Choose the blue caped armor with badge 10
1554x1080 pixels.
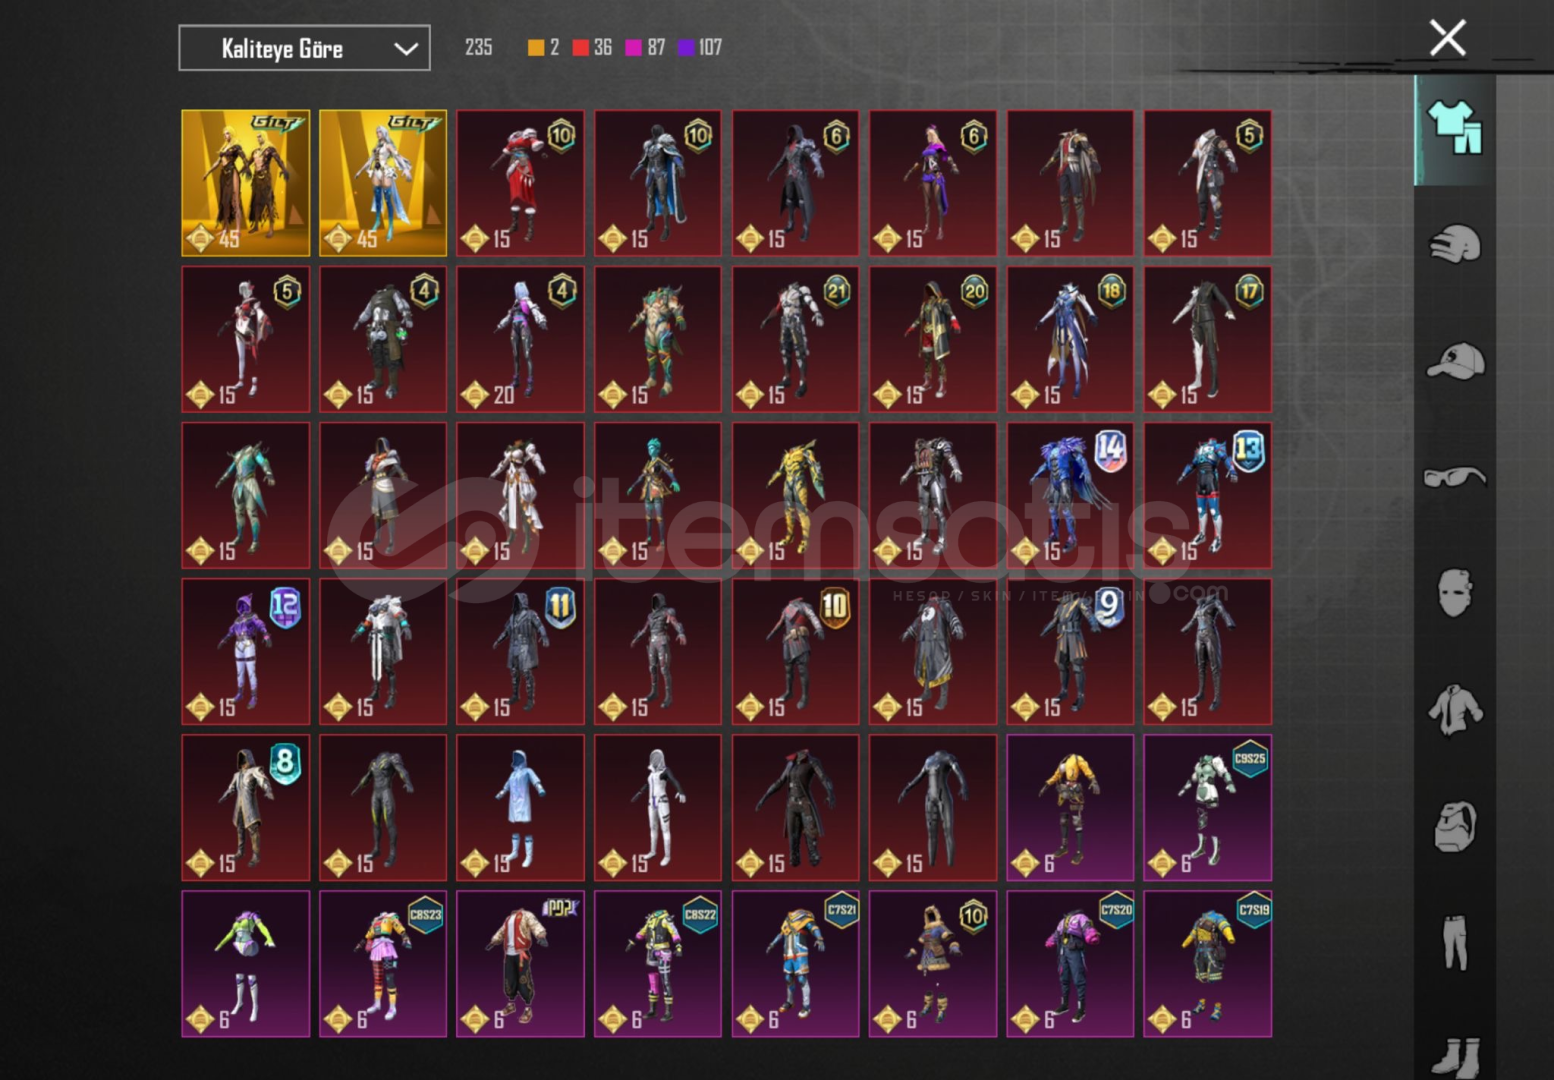[x=658, y=183]
